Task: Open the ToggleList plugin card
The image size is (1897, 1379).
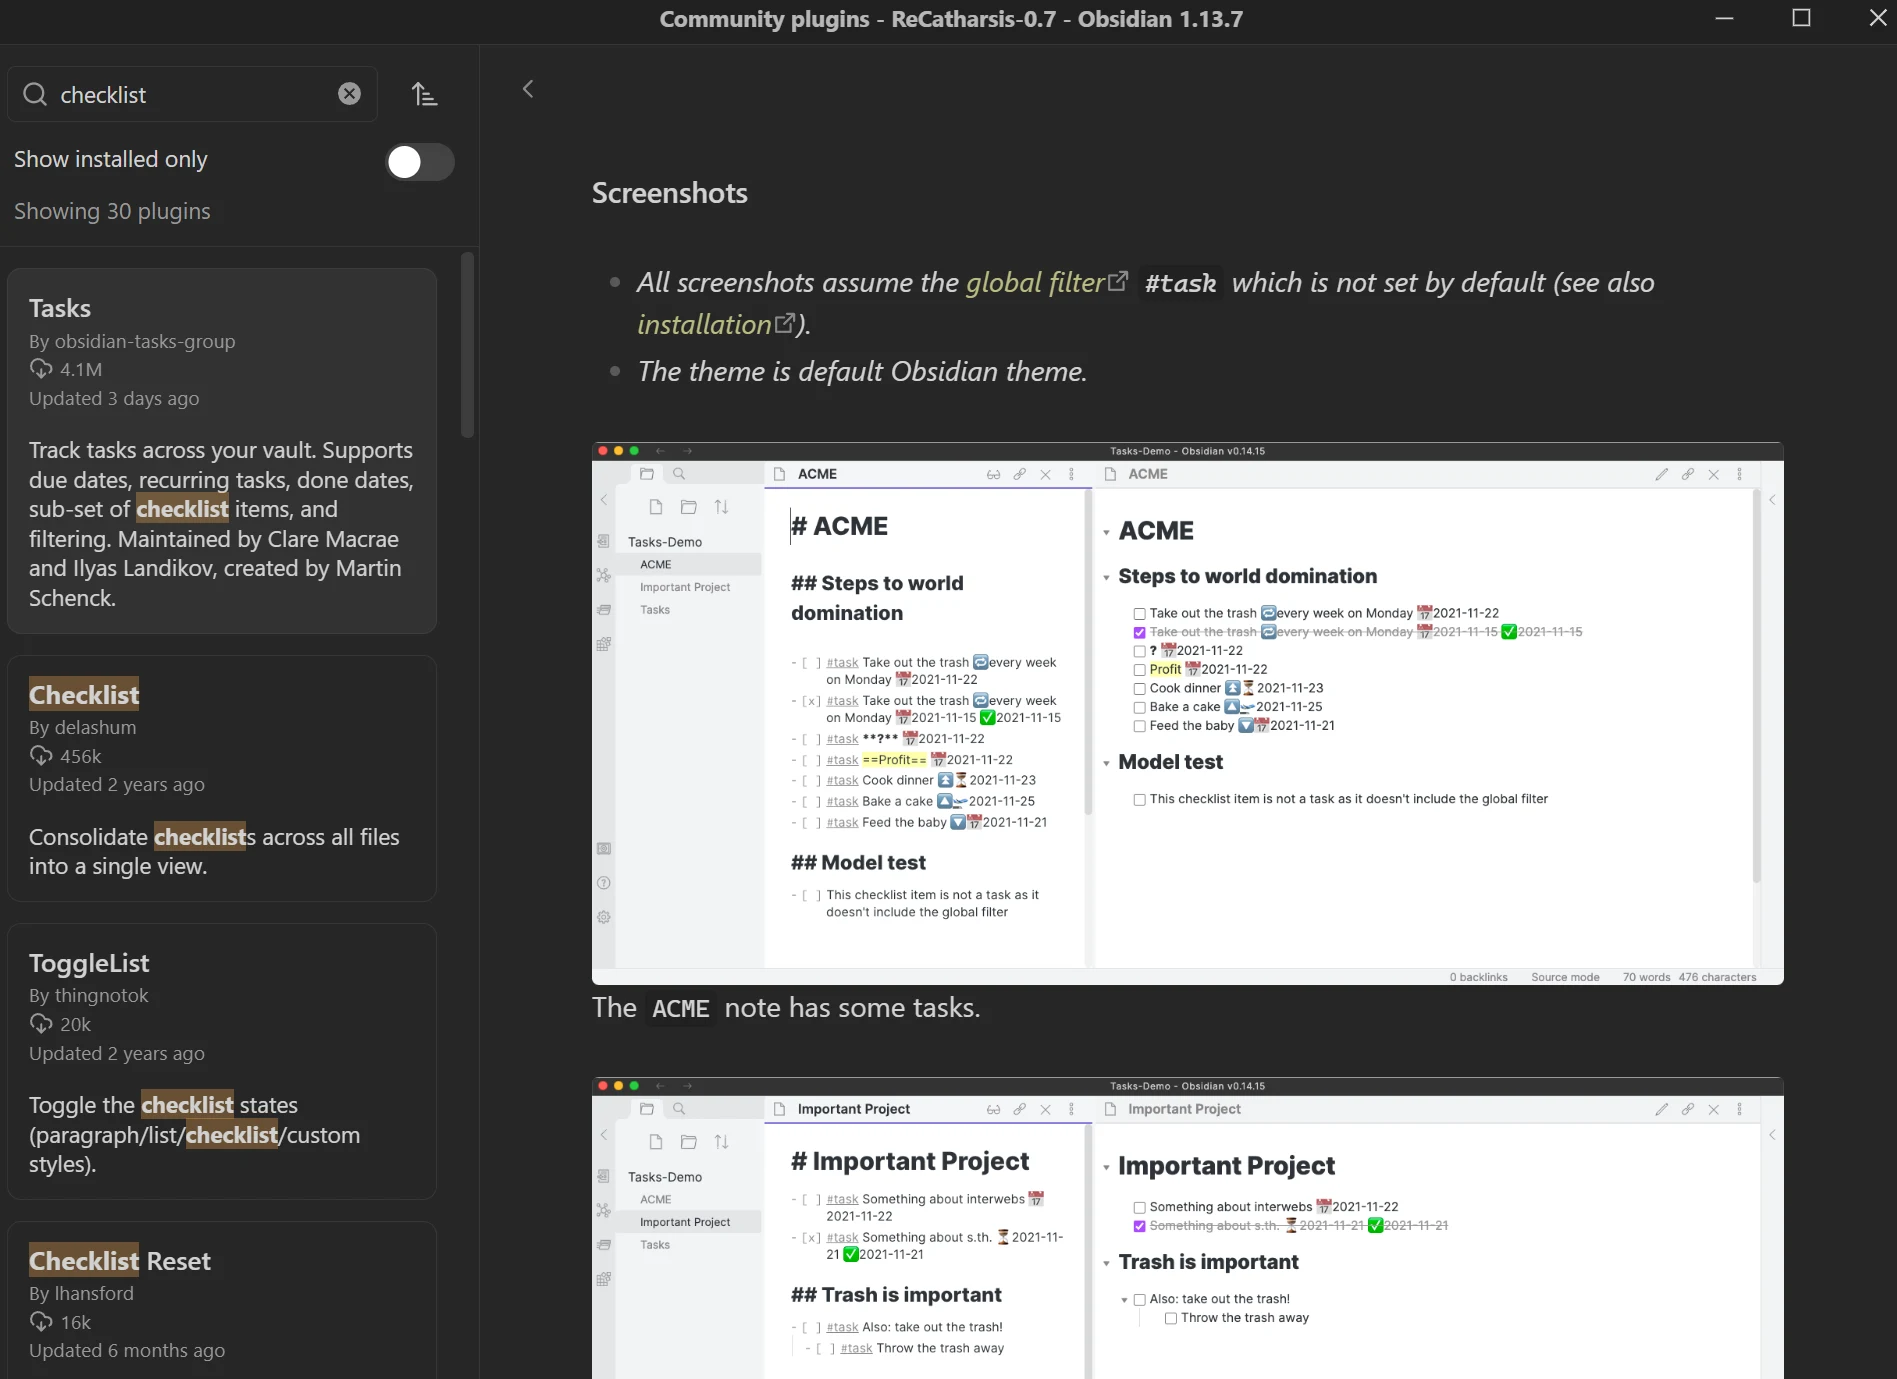Action: (x=222, y=1061)
